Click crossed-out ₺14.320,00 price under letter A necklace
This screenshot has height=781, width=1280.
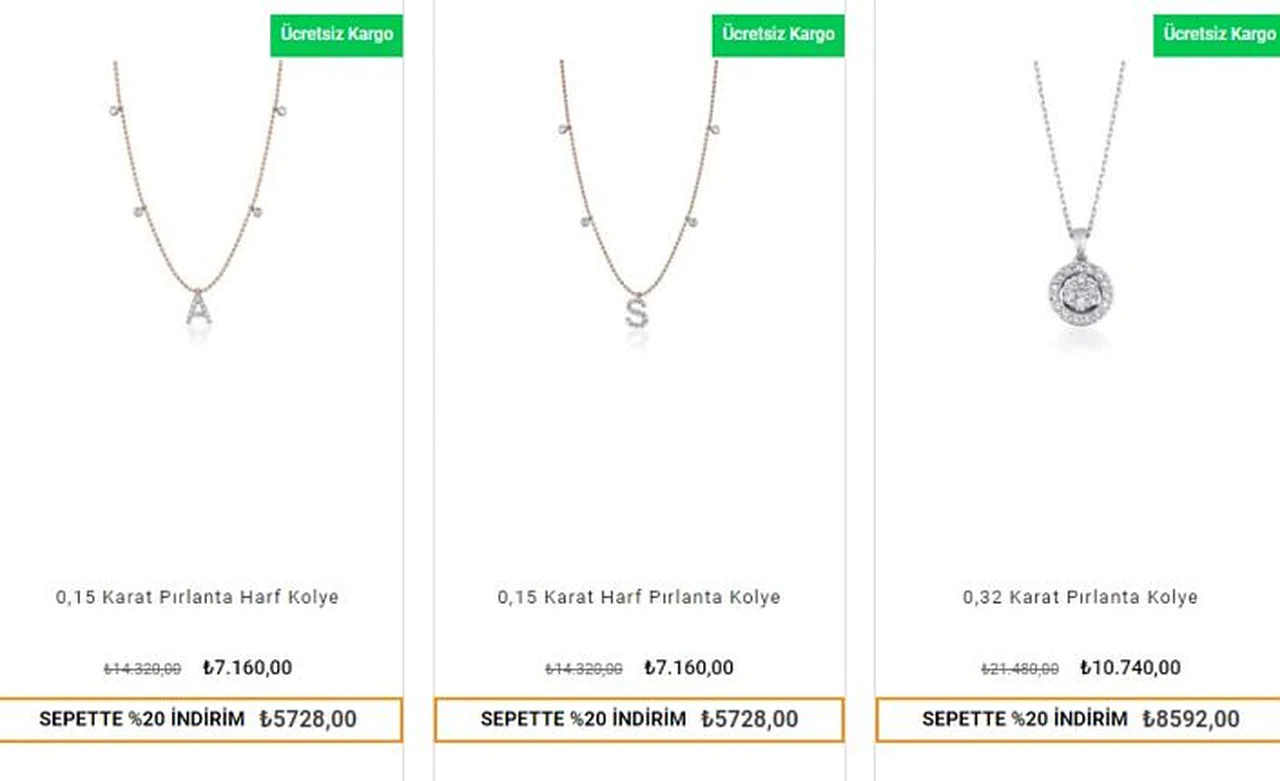(x=143, y=669)
